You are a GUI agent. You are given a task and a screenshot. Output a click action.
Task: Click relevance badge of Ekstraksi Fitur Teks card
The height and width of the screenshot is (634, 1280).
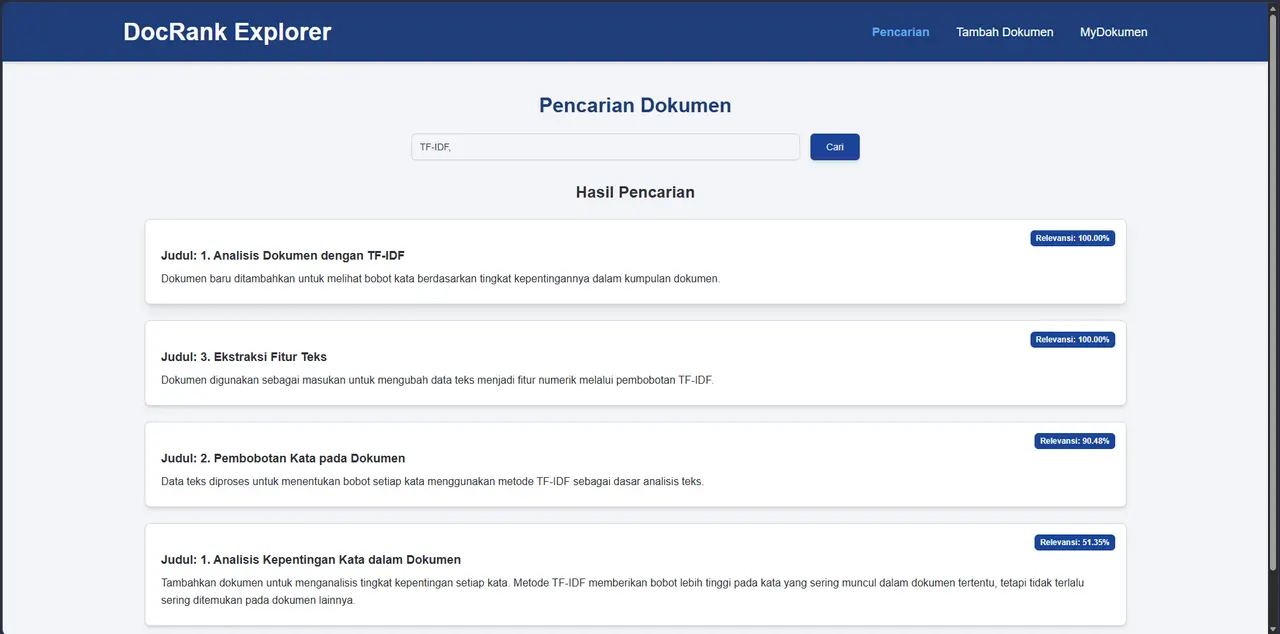point(1072,339)
